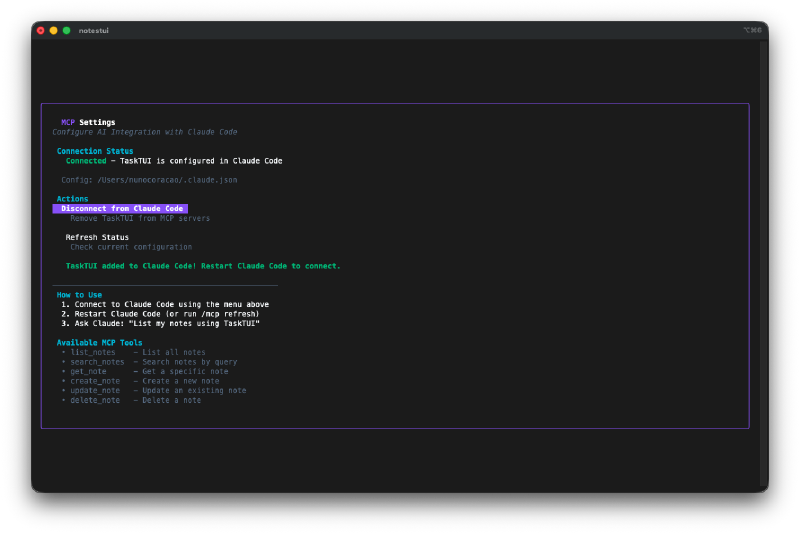The width and height of the screenshot is (800, 534).
Task: Click 'Remove TaskTUI from MCP servers' description
Action: tap(140, 218)
